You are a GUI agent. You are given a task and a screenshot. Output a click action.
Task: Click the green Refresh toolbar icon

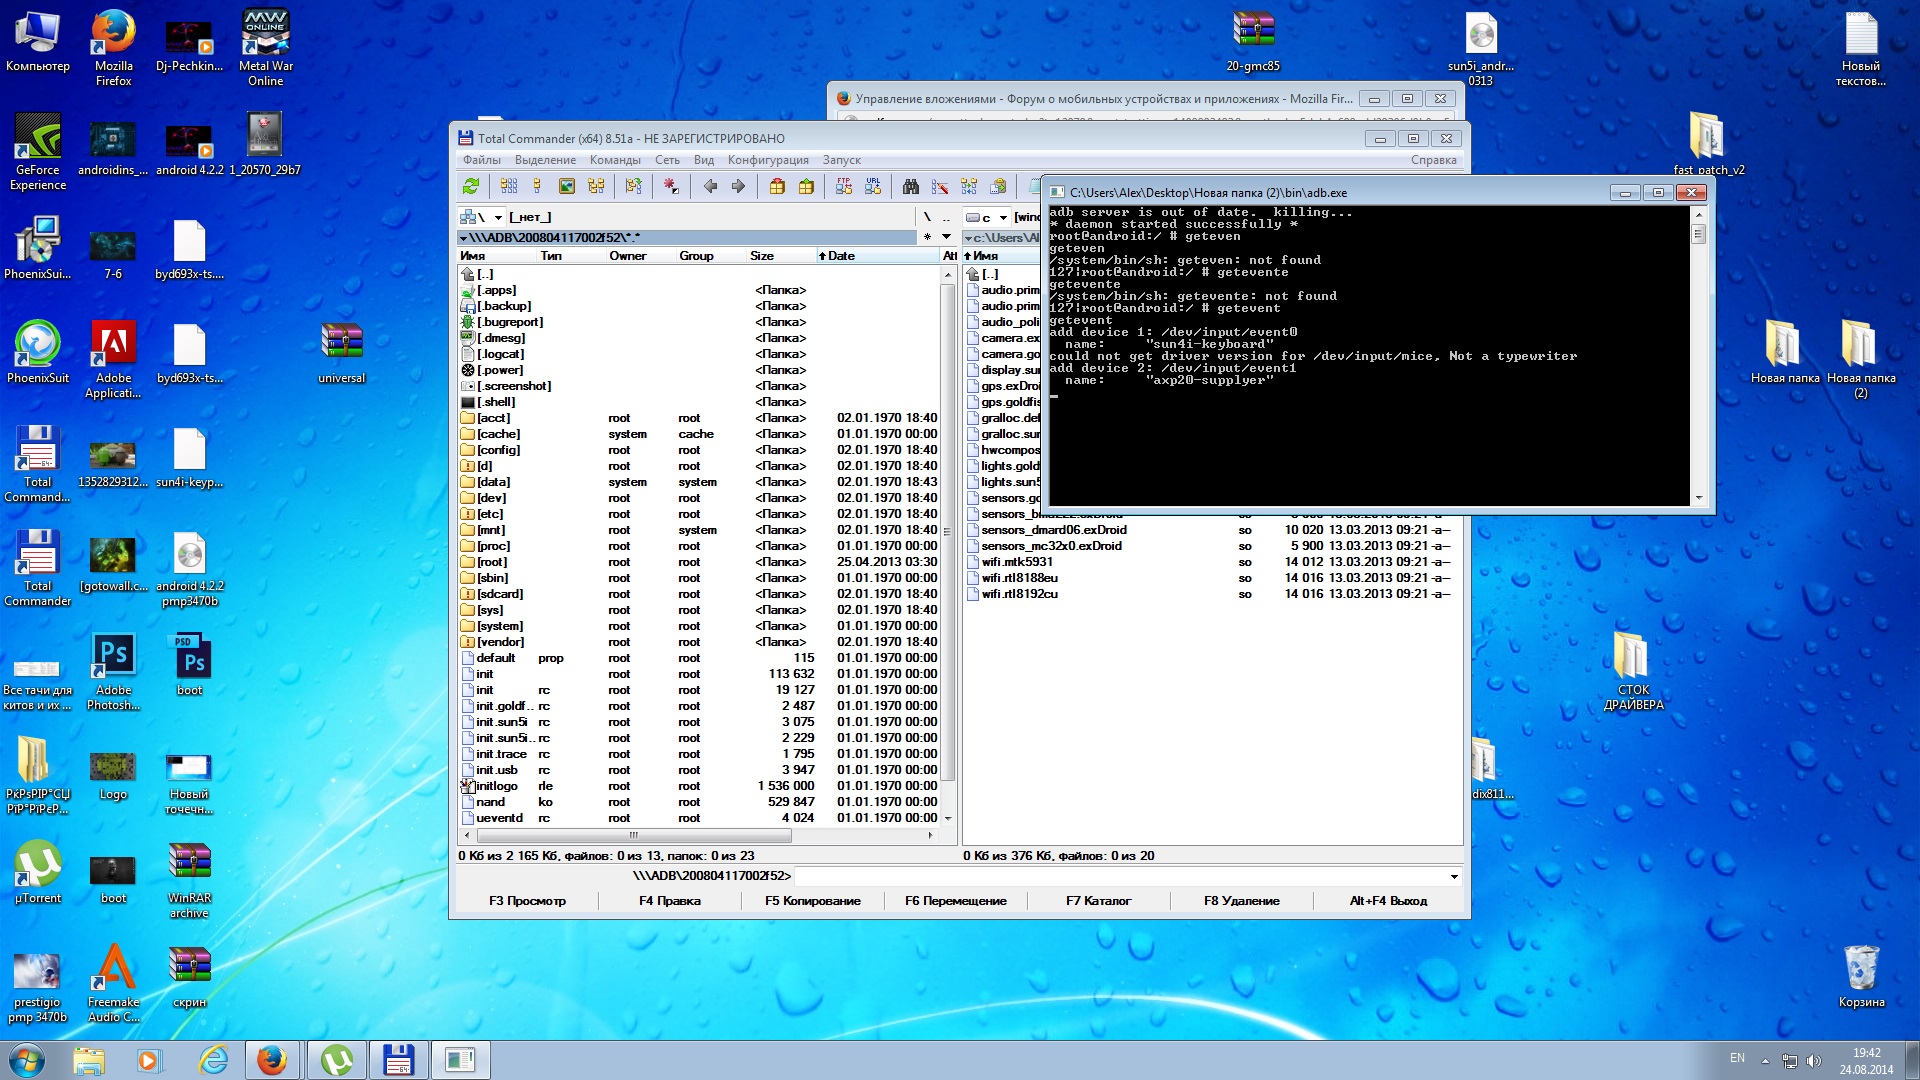(x=471, y=186)
